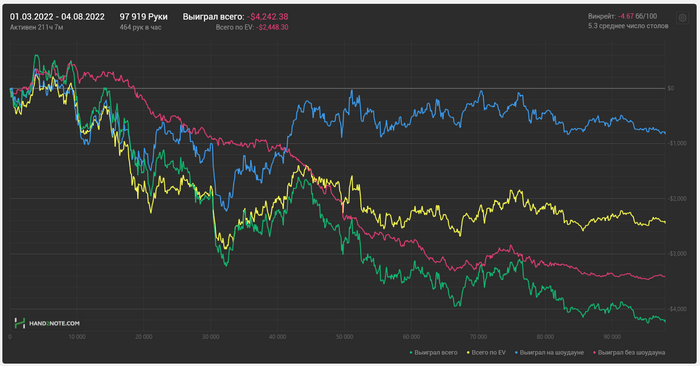
Task: Click the -$1,000 y-axis label
Action: pos(676,143)
